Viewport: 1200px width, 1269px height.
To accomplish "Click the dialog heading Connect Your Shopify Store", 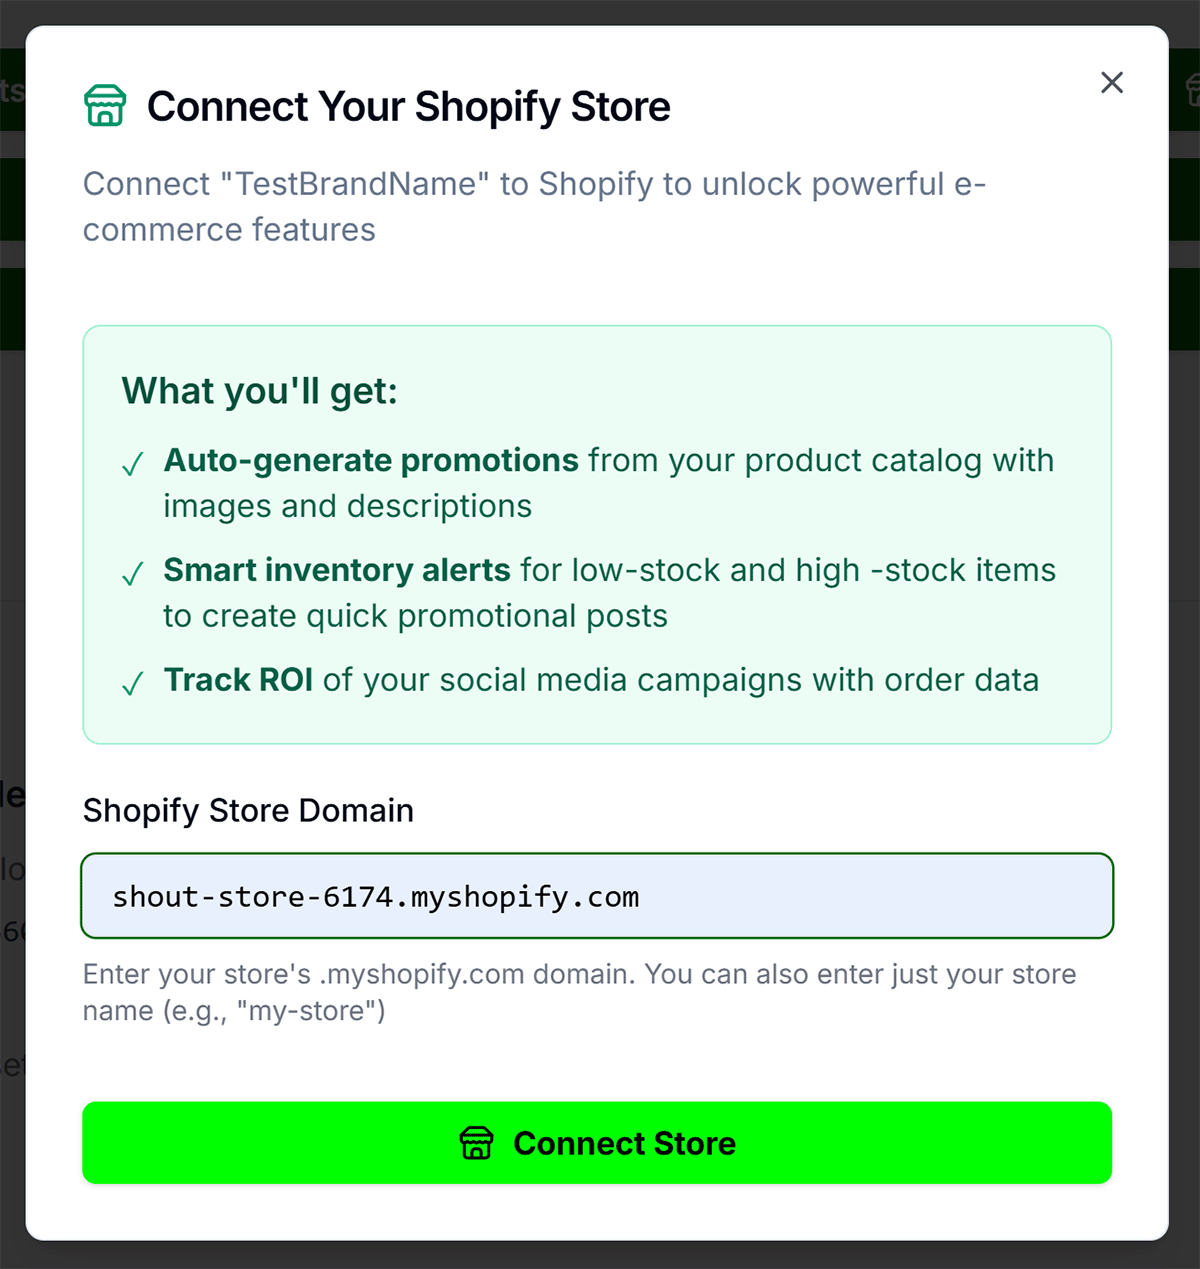I will point(409,106).
